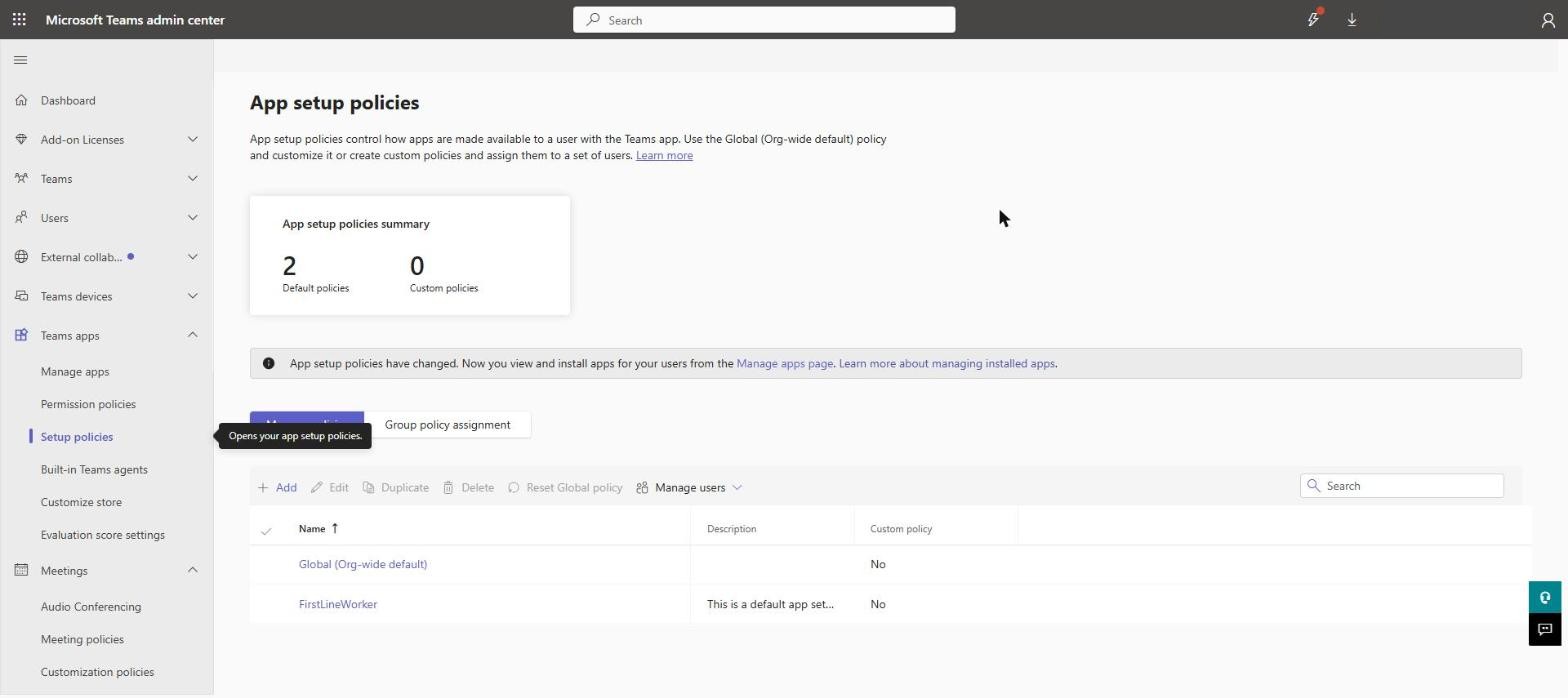Open Built-in Teams agents
1568x698 pixels.
pos(94,470)
